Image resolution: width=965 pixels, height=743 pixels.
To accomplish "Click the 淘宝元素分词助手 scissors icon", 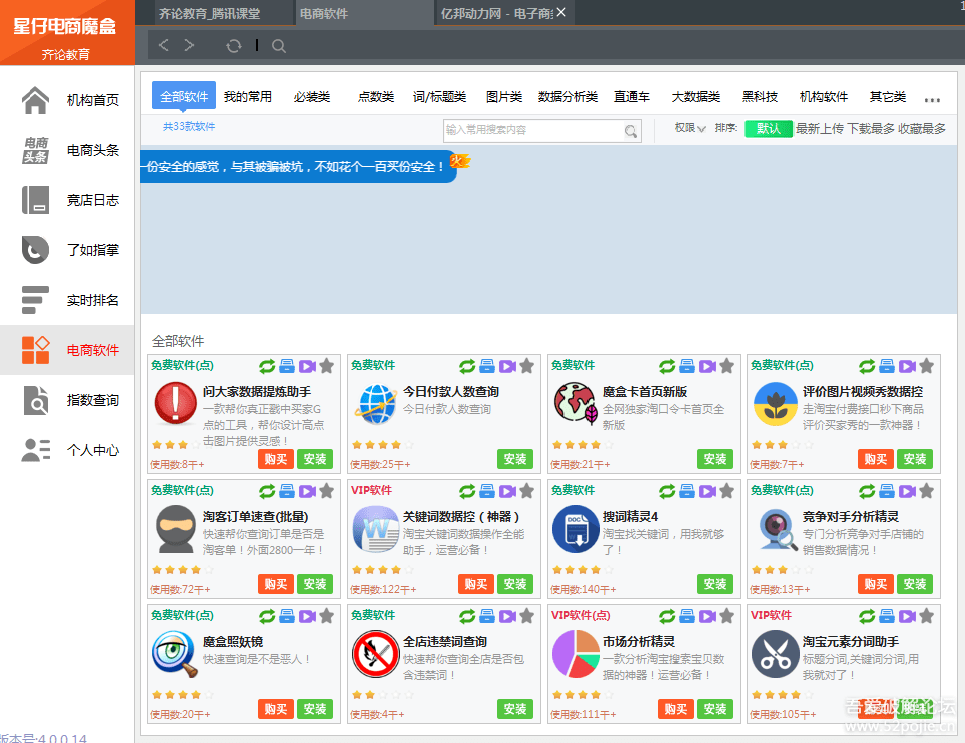I will pyautogui.click(x=775, y=654).
